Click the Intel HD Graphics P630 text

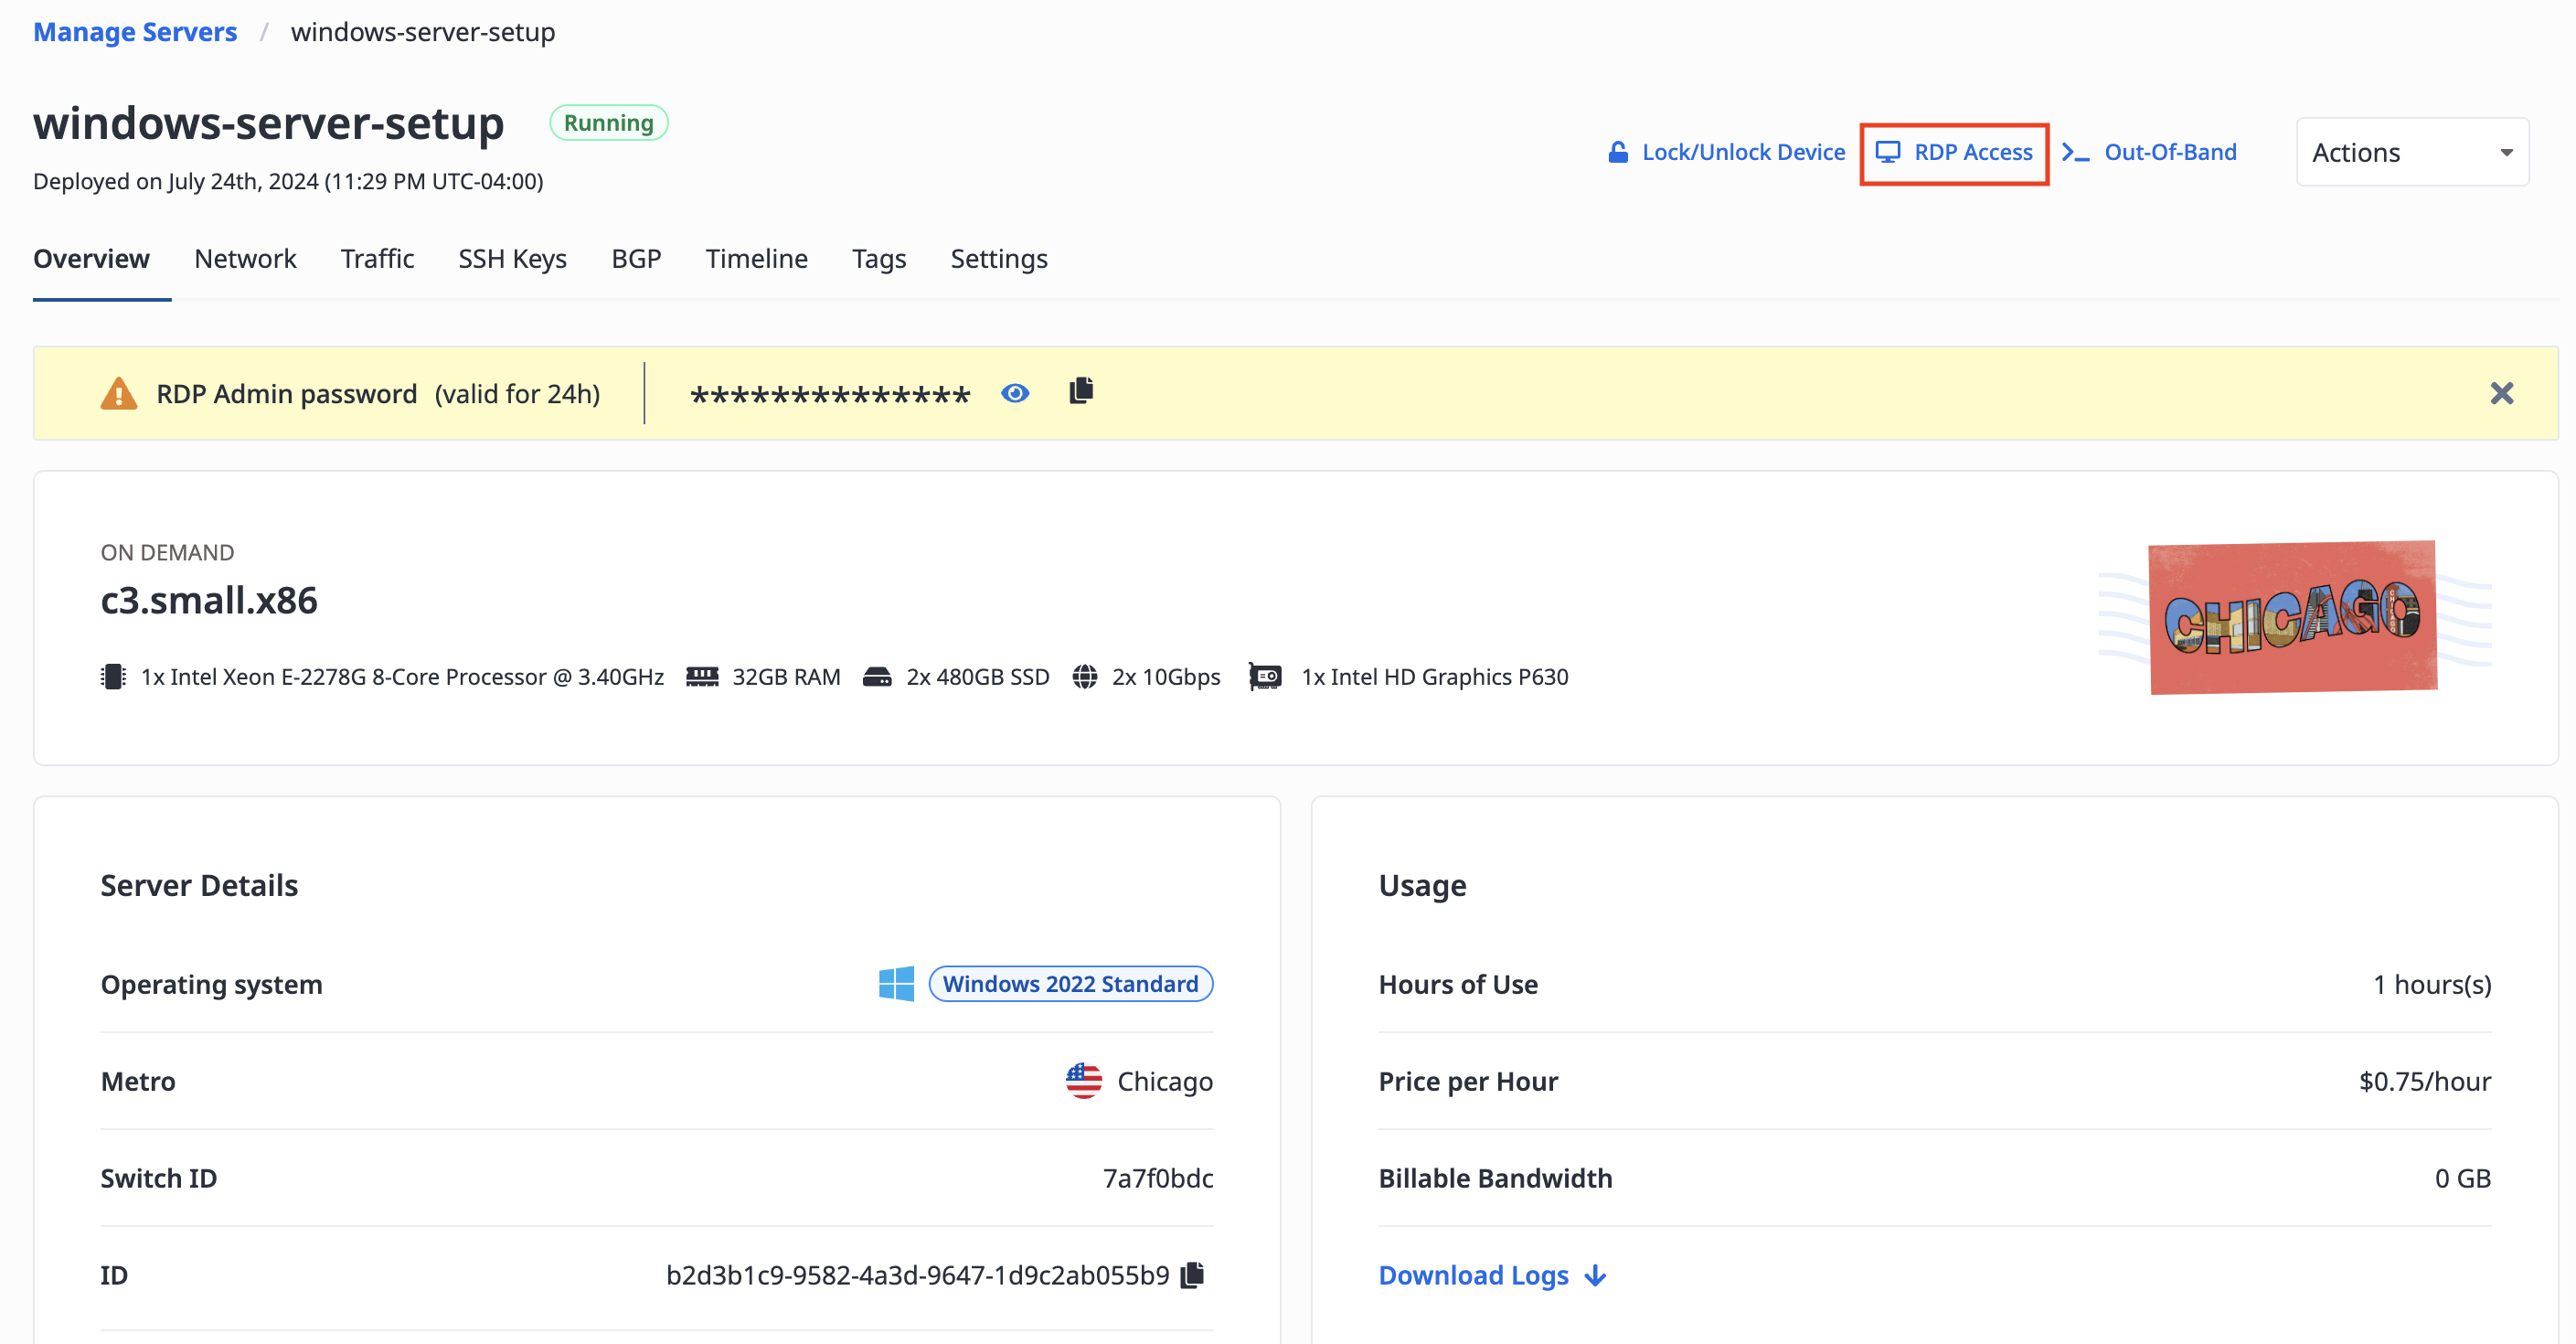coord(1434,677)
